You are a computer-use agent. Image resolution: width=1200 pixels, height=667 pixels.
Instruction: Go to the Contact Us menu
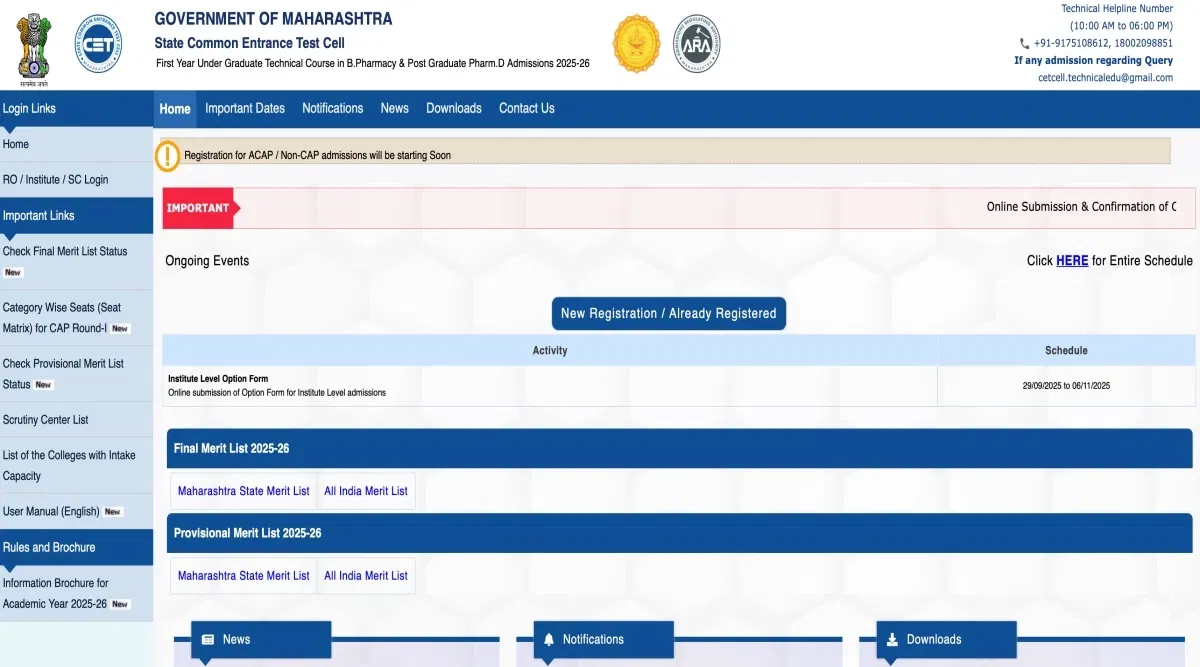click(x=526, y=108)
